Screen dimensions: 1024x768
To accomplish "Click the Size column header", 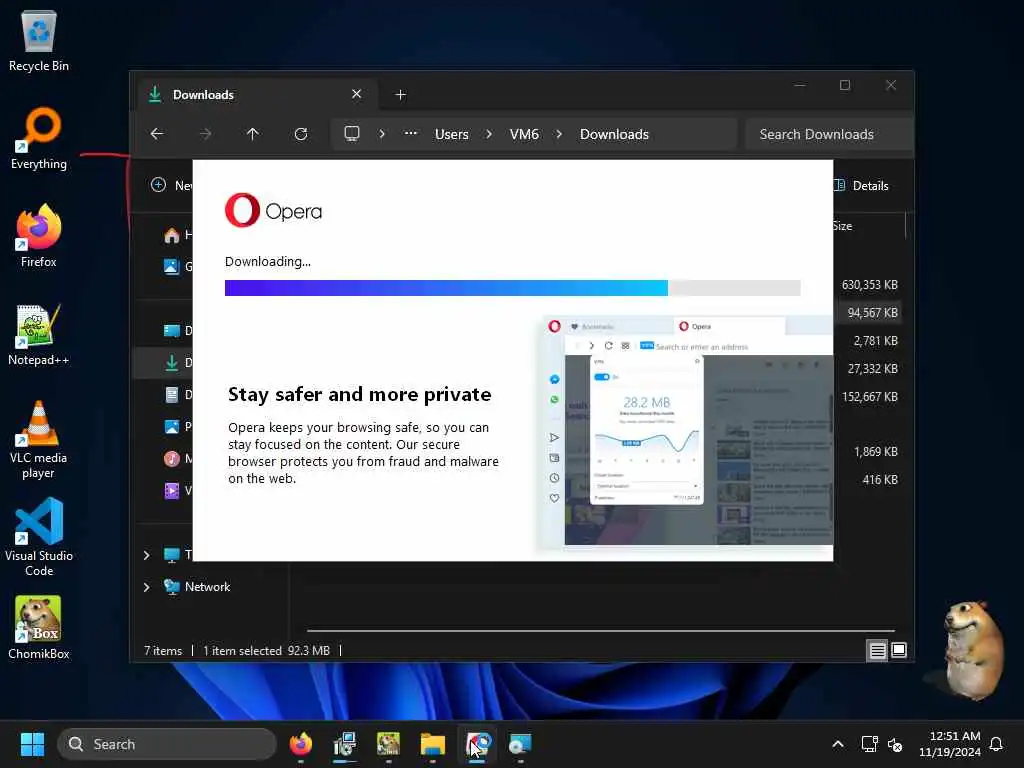I will coord(842,226).
